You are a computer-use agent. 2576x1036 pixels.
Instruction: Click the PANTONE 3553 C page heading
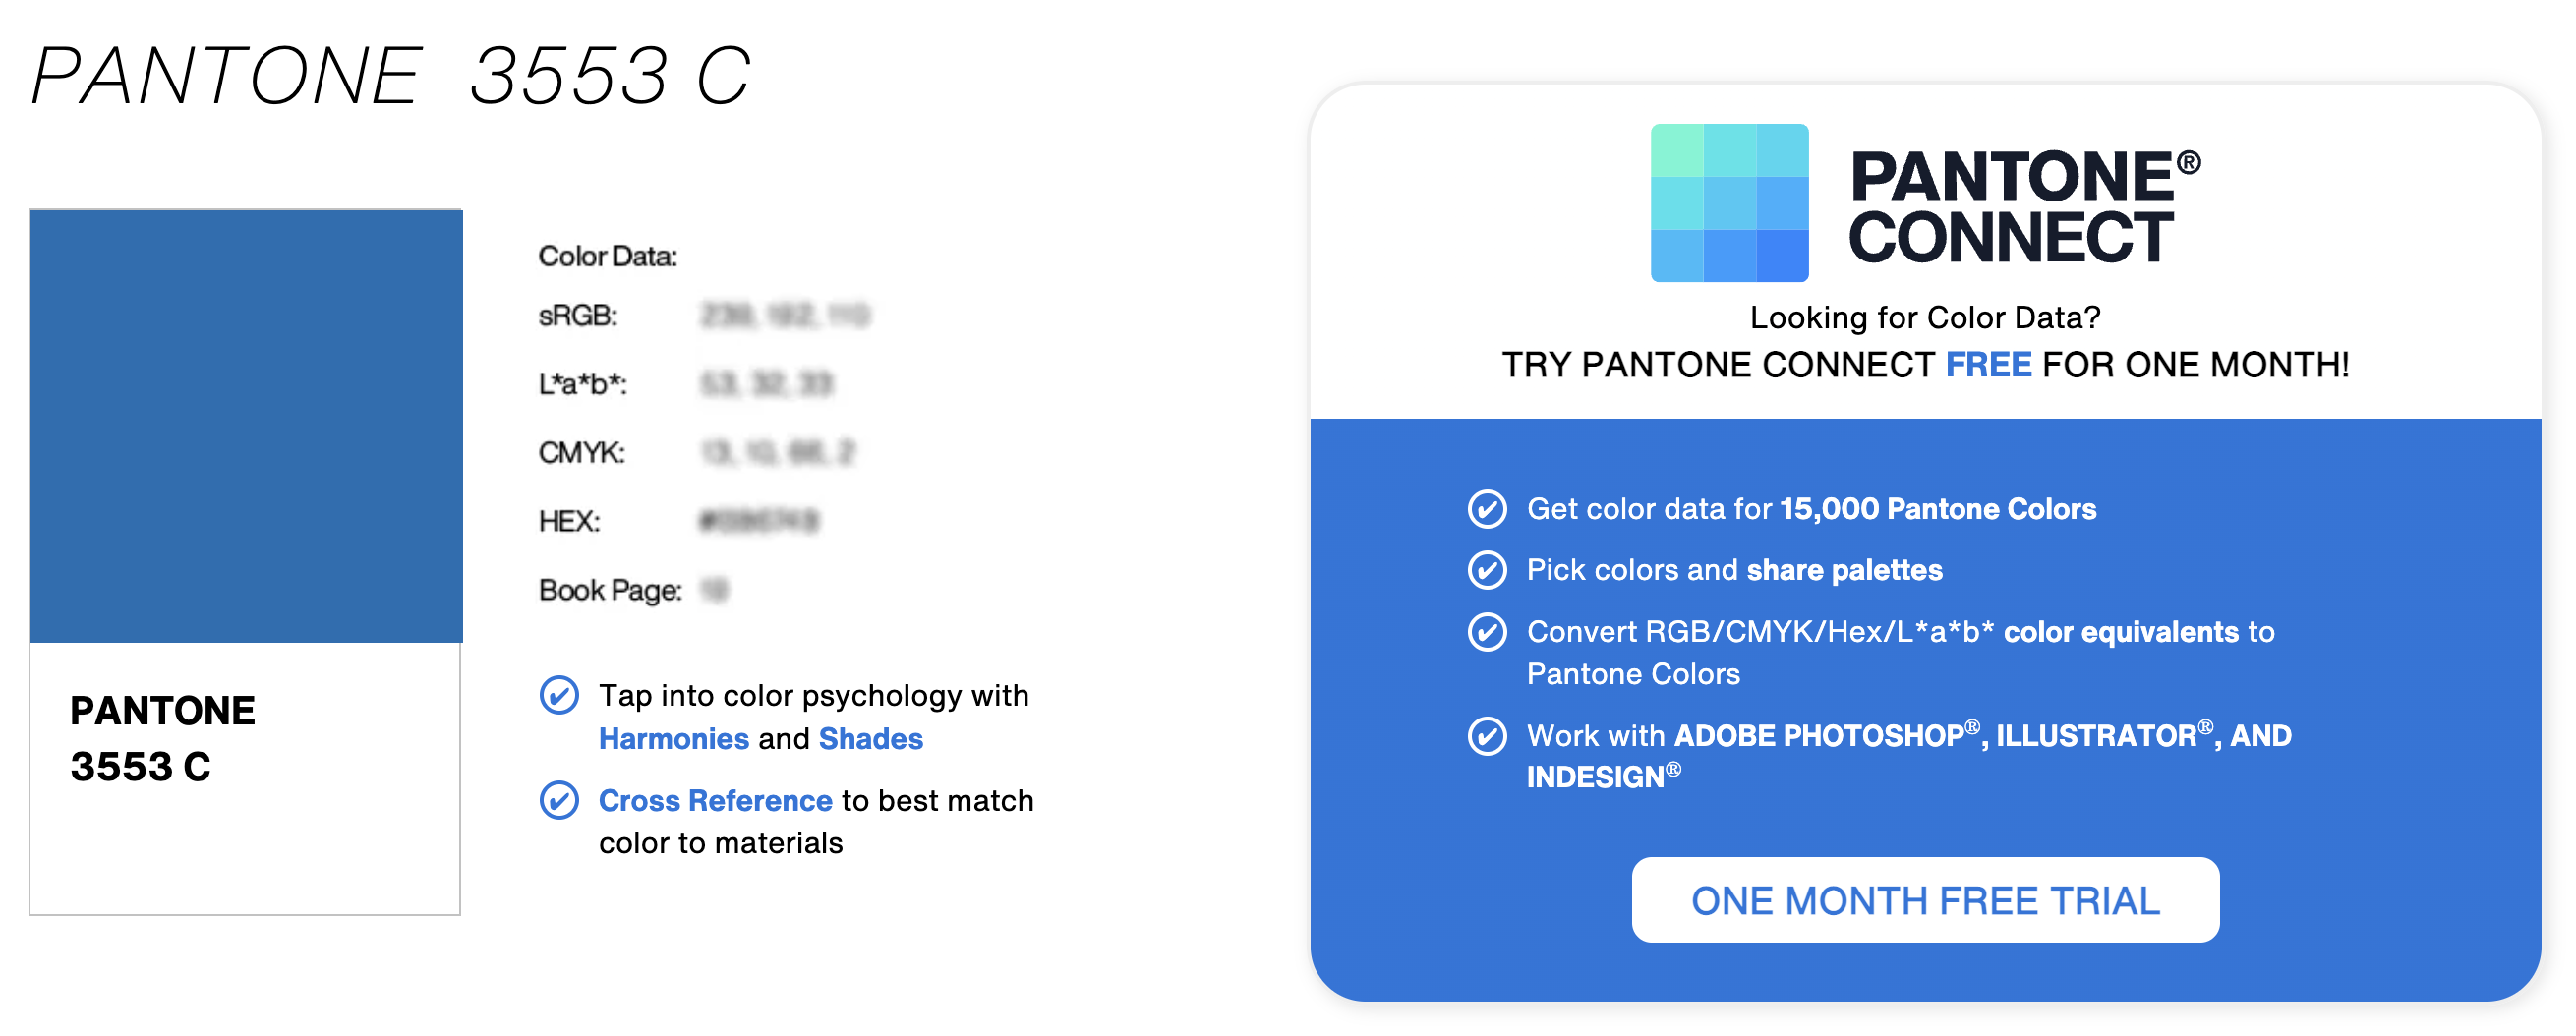pos(391,76)
